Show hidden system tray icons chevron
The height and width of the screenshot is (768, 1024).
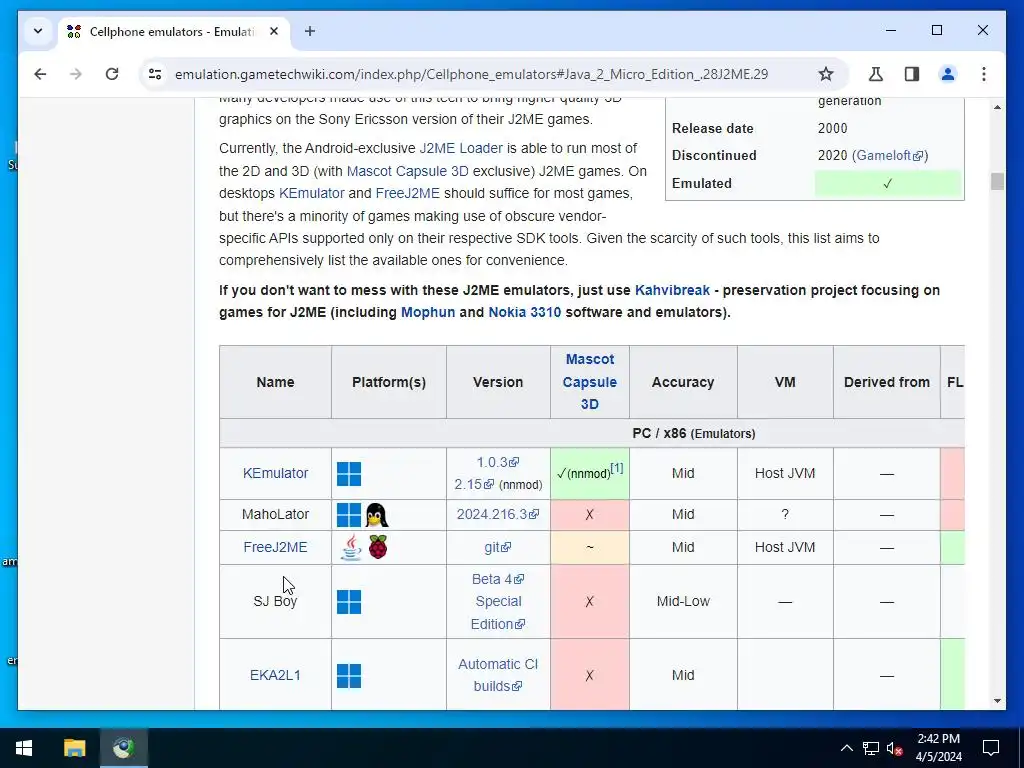(x=846, y=748)
